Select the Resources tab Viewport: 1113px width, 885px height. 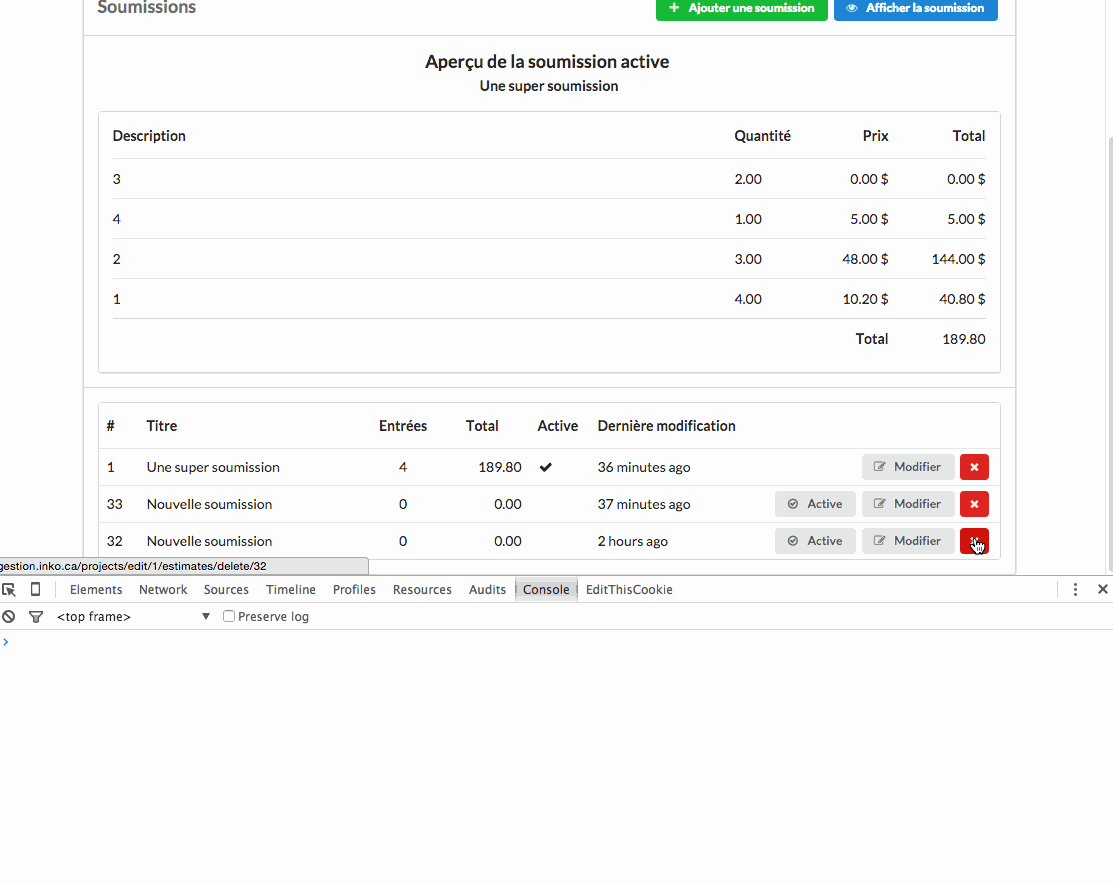(422, 590)
